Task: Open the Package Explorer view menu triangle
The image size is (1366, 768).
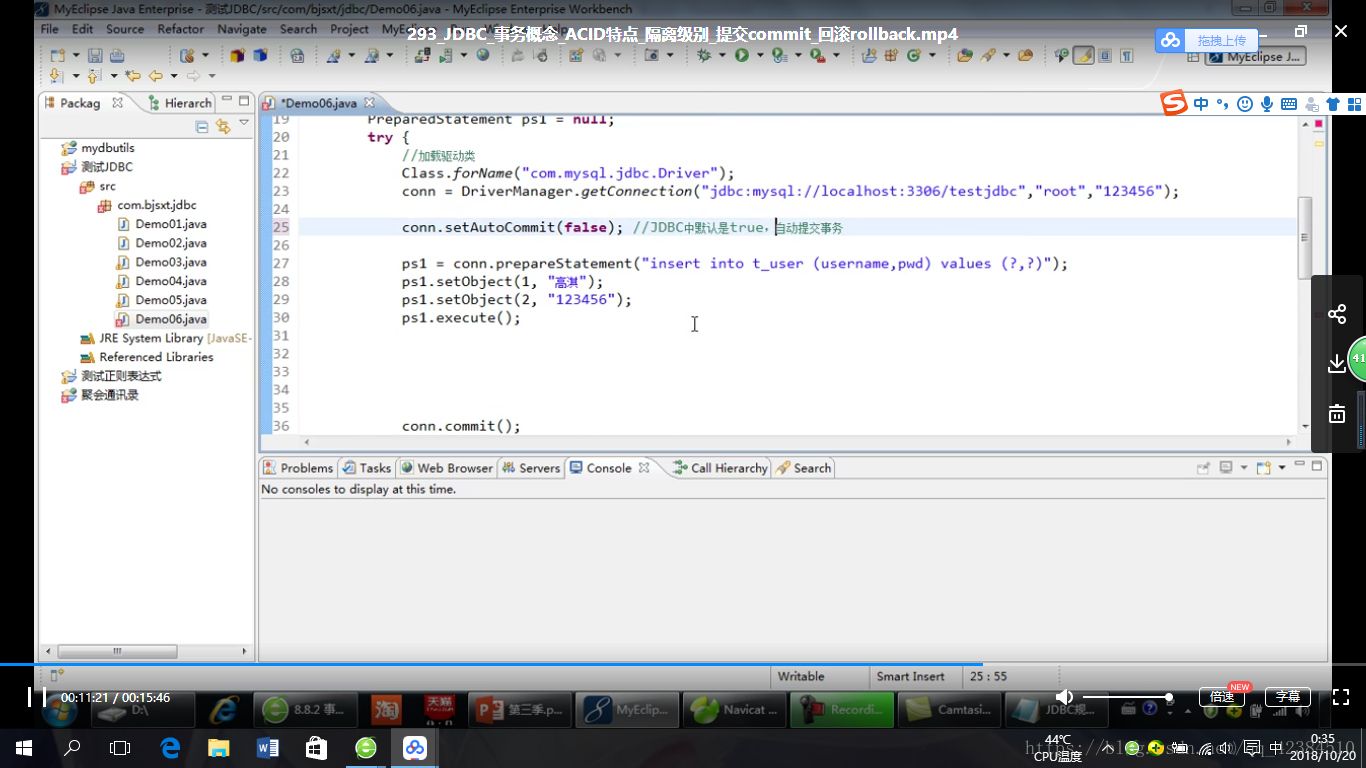Action: [x=244, y=123]
